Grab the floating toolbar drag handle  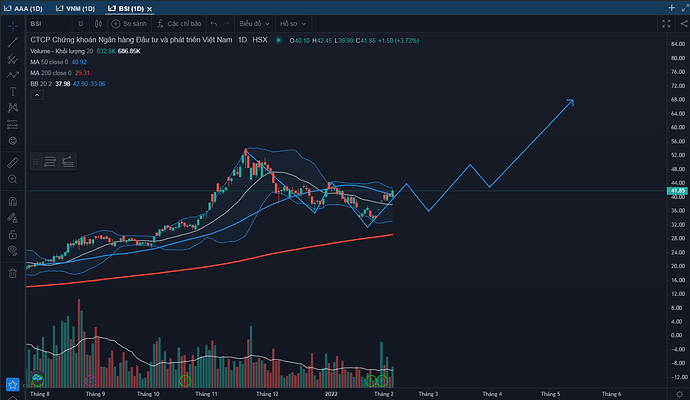click(35, 161)
